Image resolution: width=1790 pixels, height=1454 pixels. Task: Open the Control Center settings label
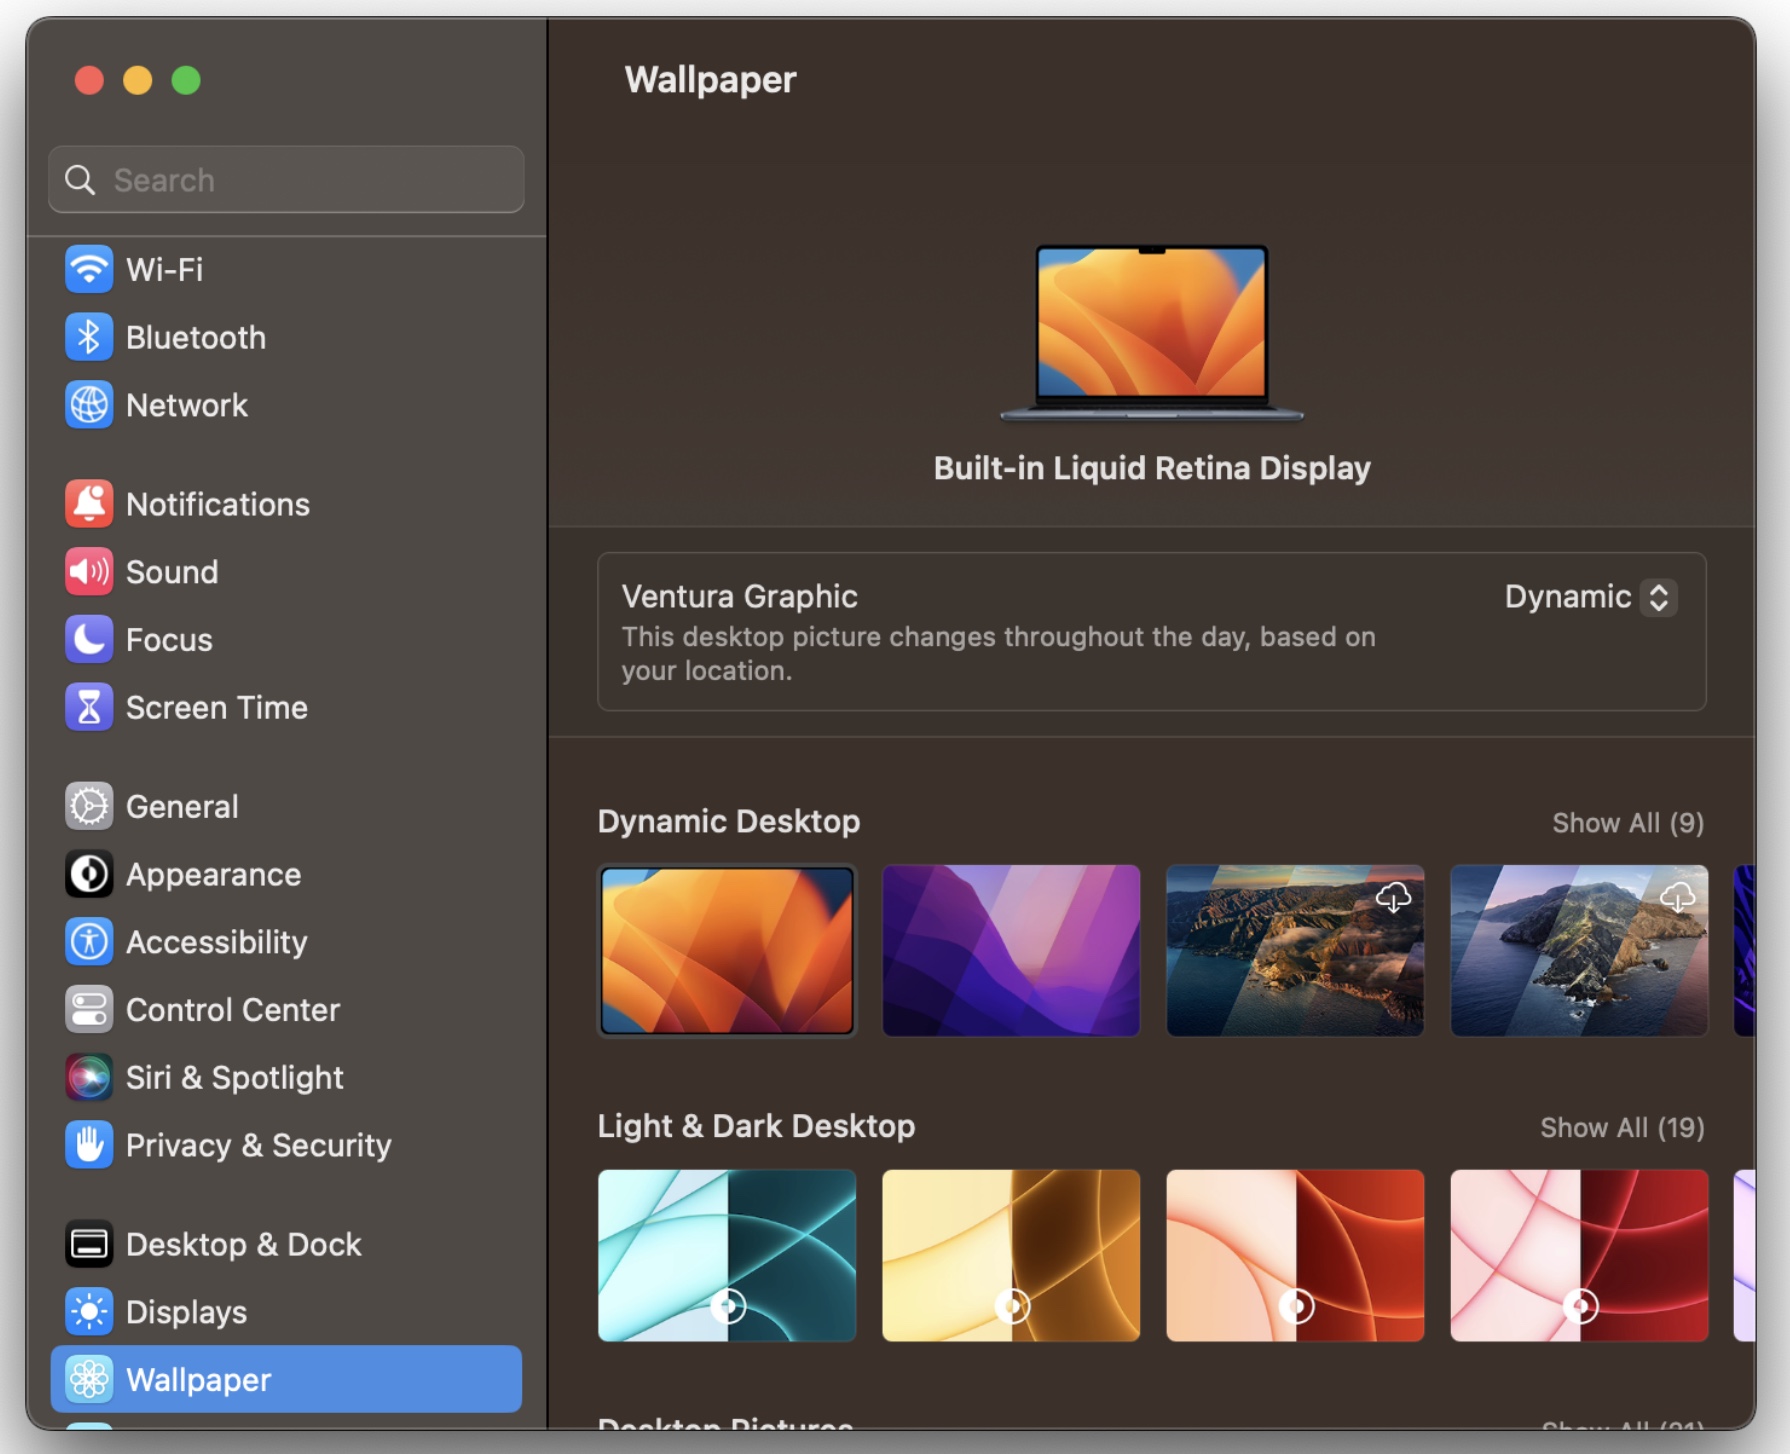point(233,1010)
